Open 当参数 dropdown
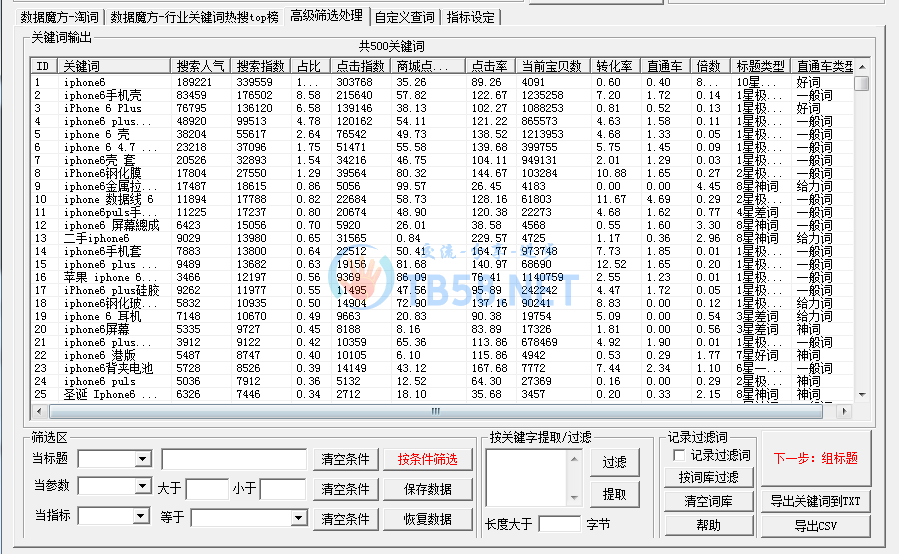 click(143, 486)
